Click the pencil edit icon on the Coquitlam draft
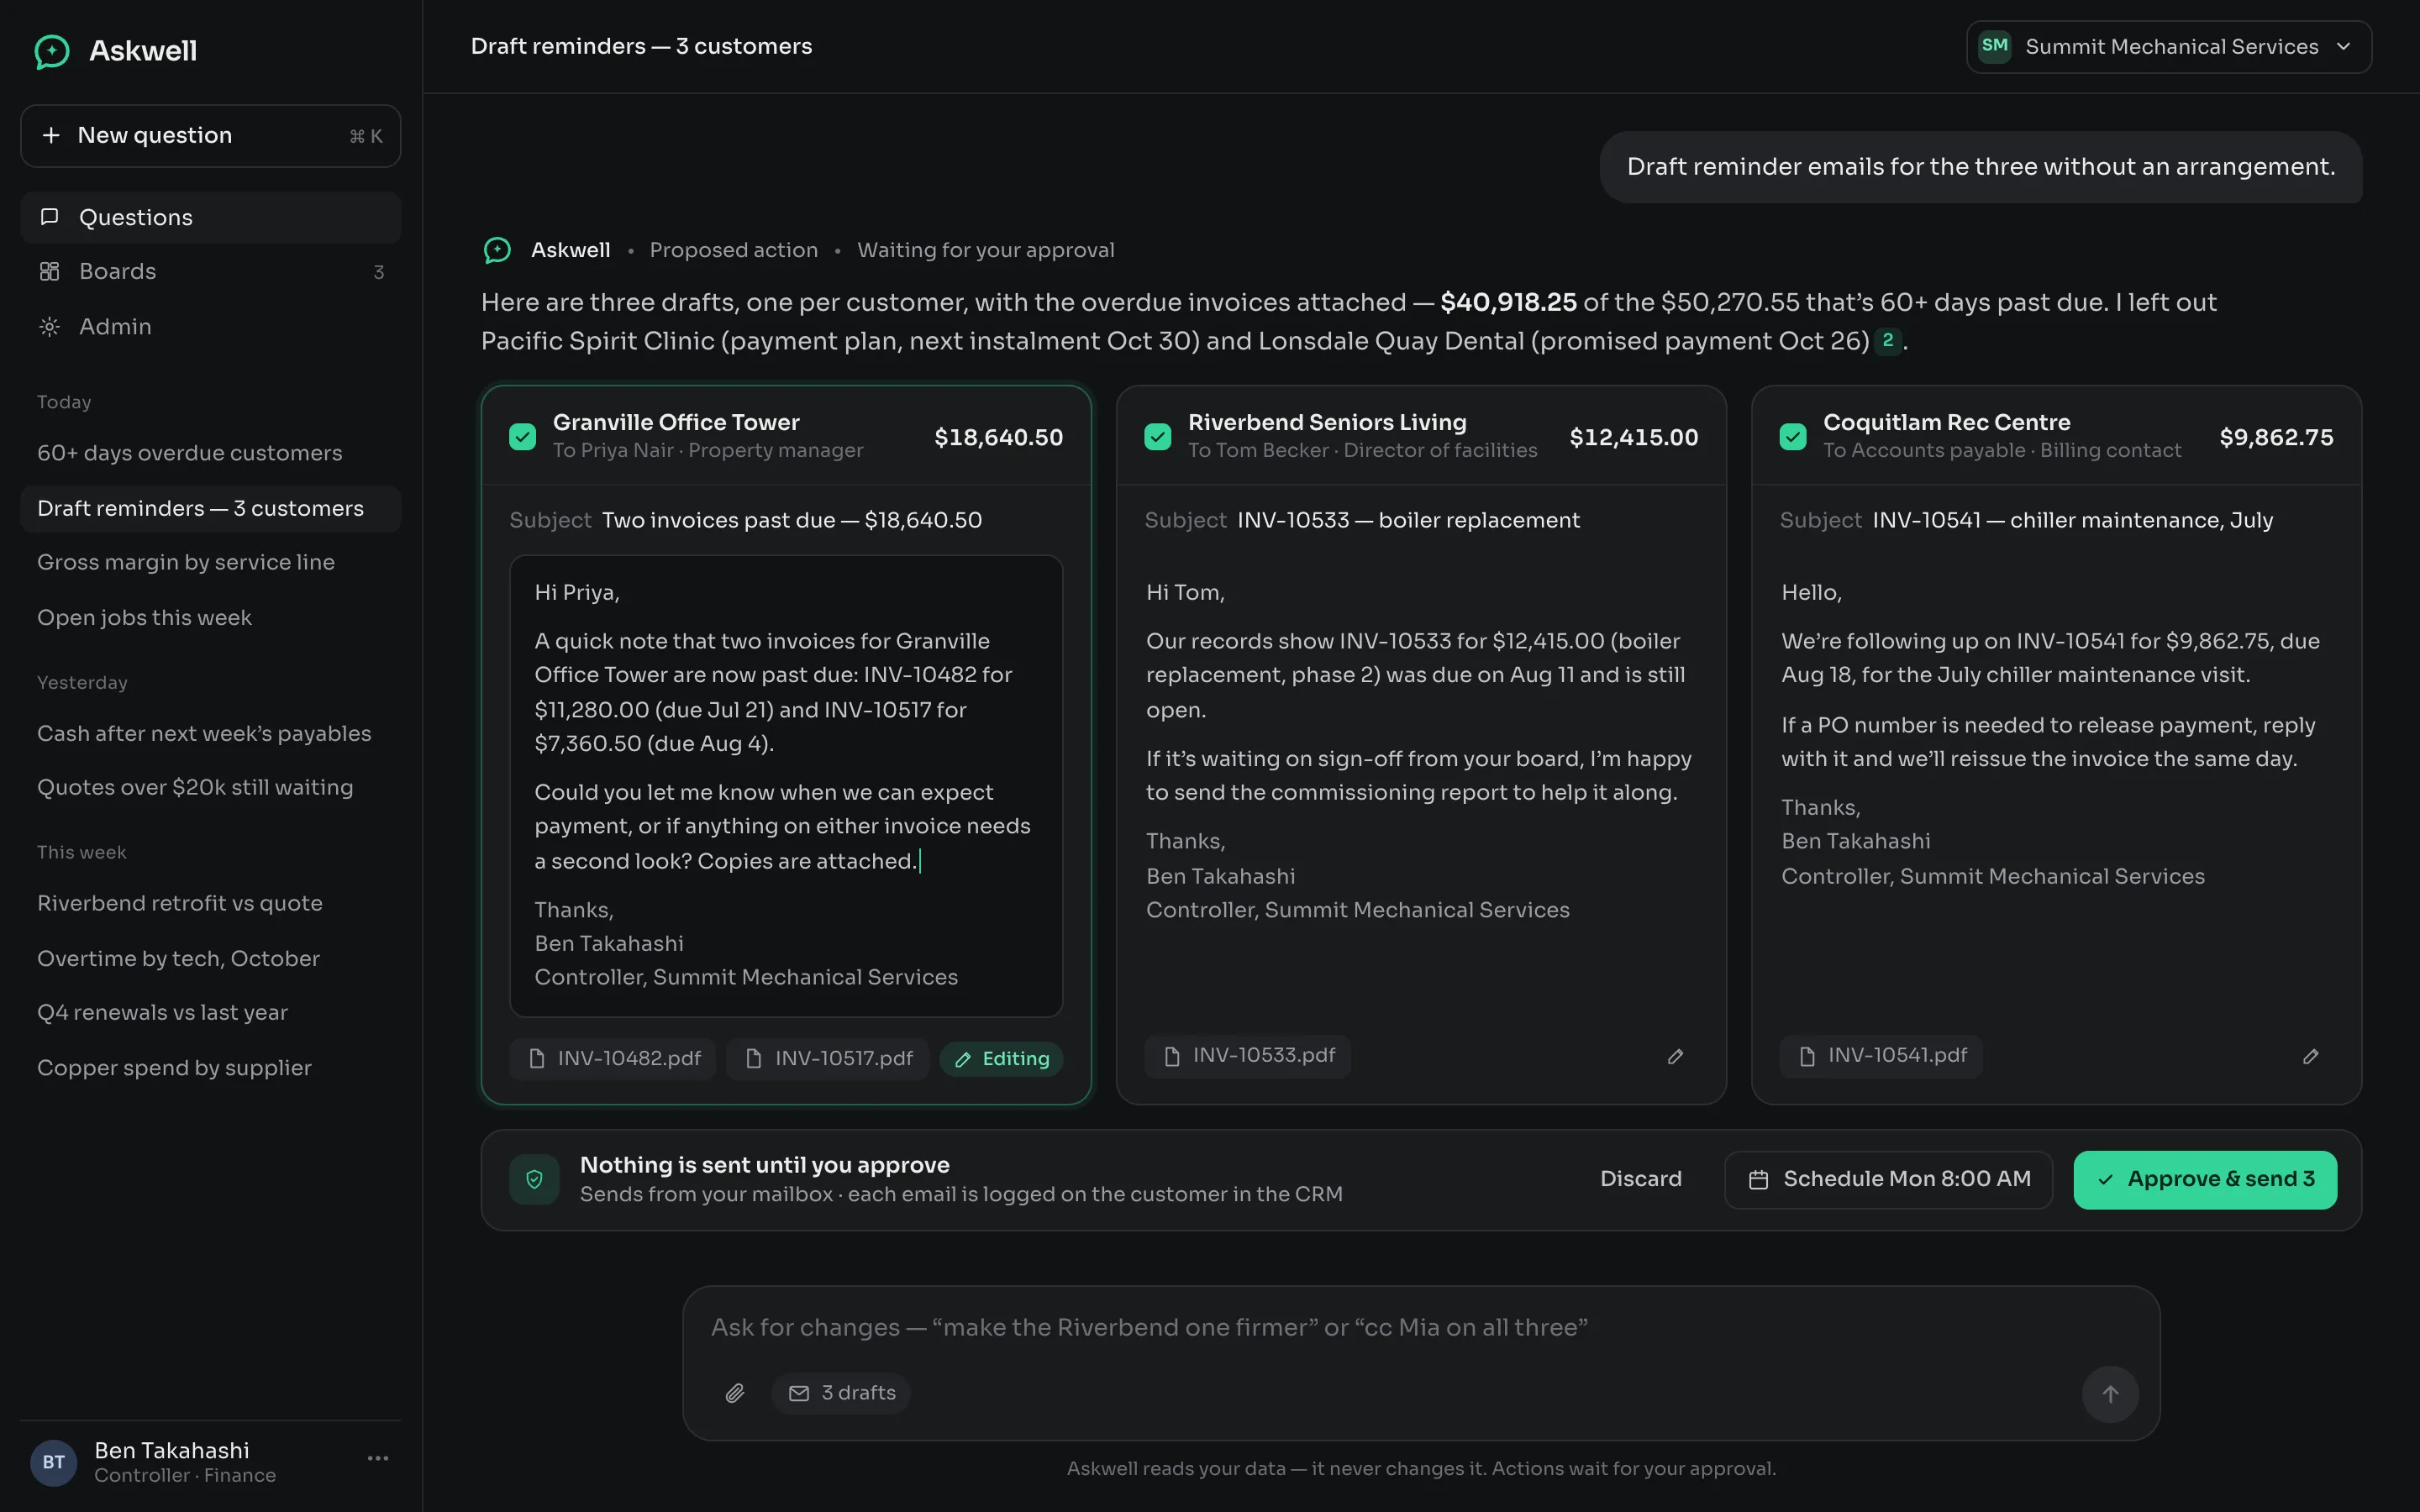The image size is (2420, 1512). coord(2310,1056)
